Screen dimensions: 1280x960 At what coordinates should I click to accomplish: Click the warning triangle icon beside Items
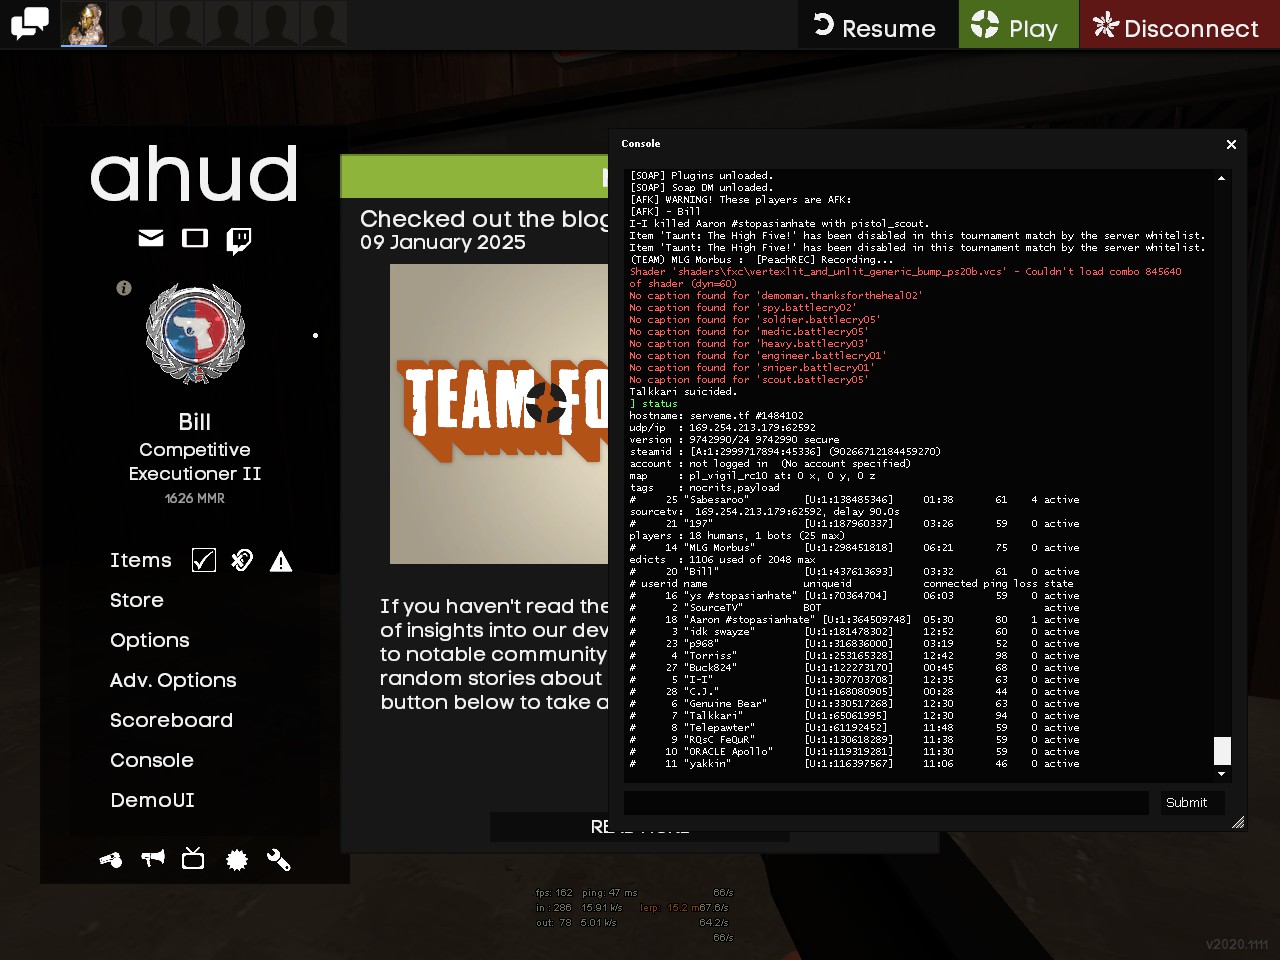click(x=281, y=561)
